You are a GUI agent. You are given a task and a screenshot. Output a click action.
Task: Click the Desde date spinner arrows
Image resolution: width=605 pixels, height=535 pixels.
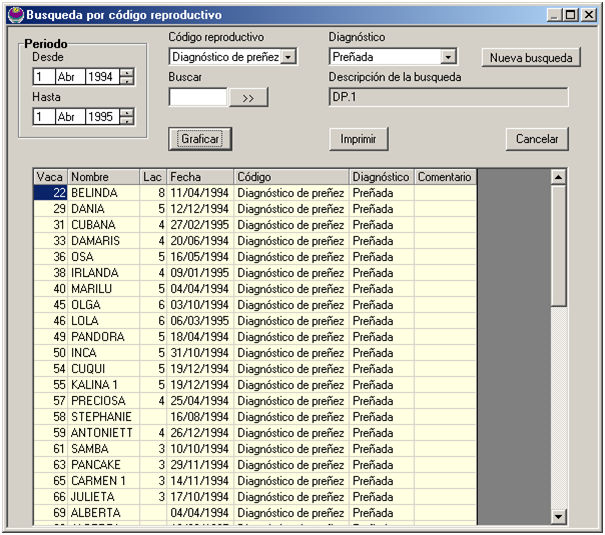pyautogui.click(x=127, y=77)
